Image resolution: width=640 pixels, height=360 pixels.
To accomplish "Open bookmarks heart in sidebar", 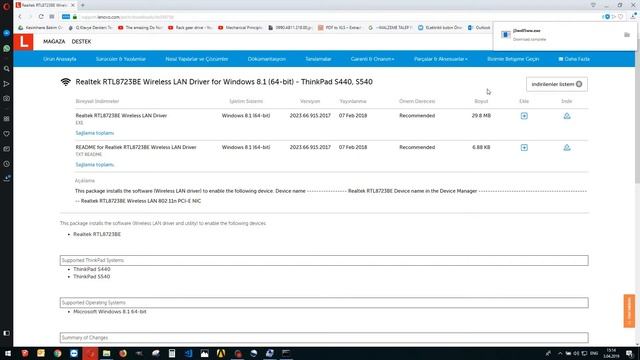I will click(x=6, y=133).
